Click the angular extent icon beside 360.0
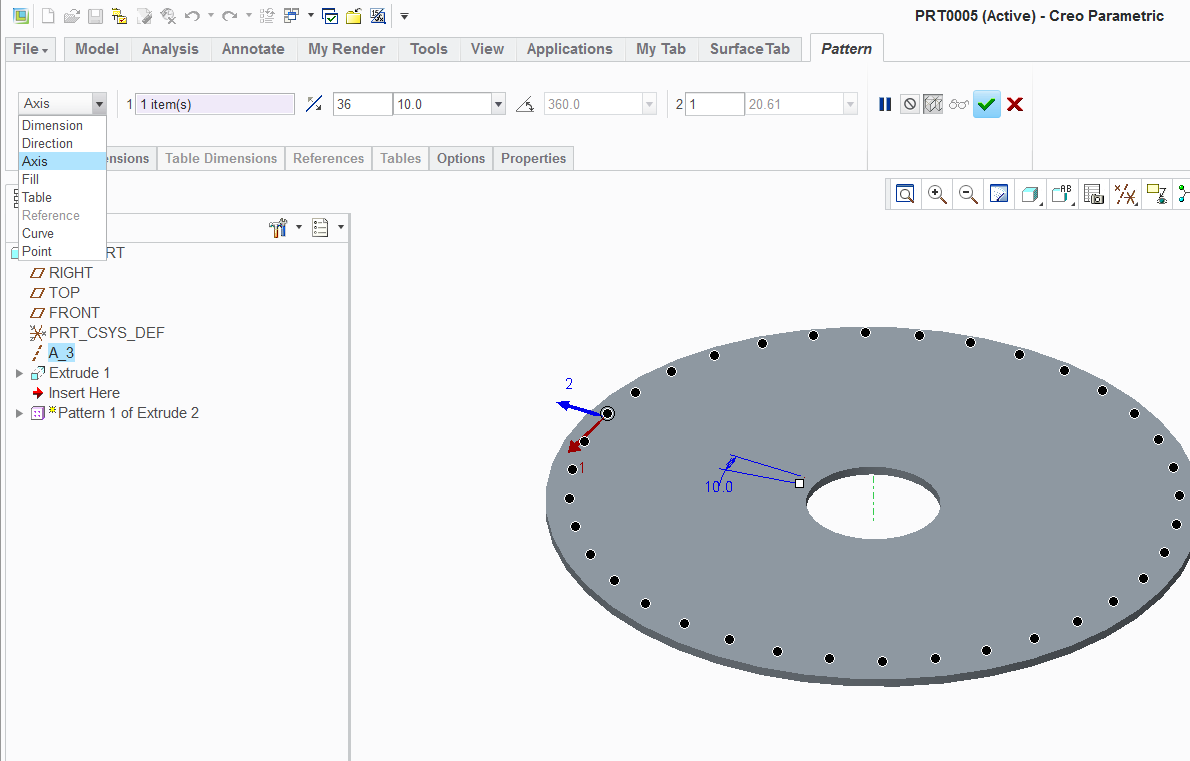Viewport: 1190px width, 761px height. tap(525, 104)
